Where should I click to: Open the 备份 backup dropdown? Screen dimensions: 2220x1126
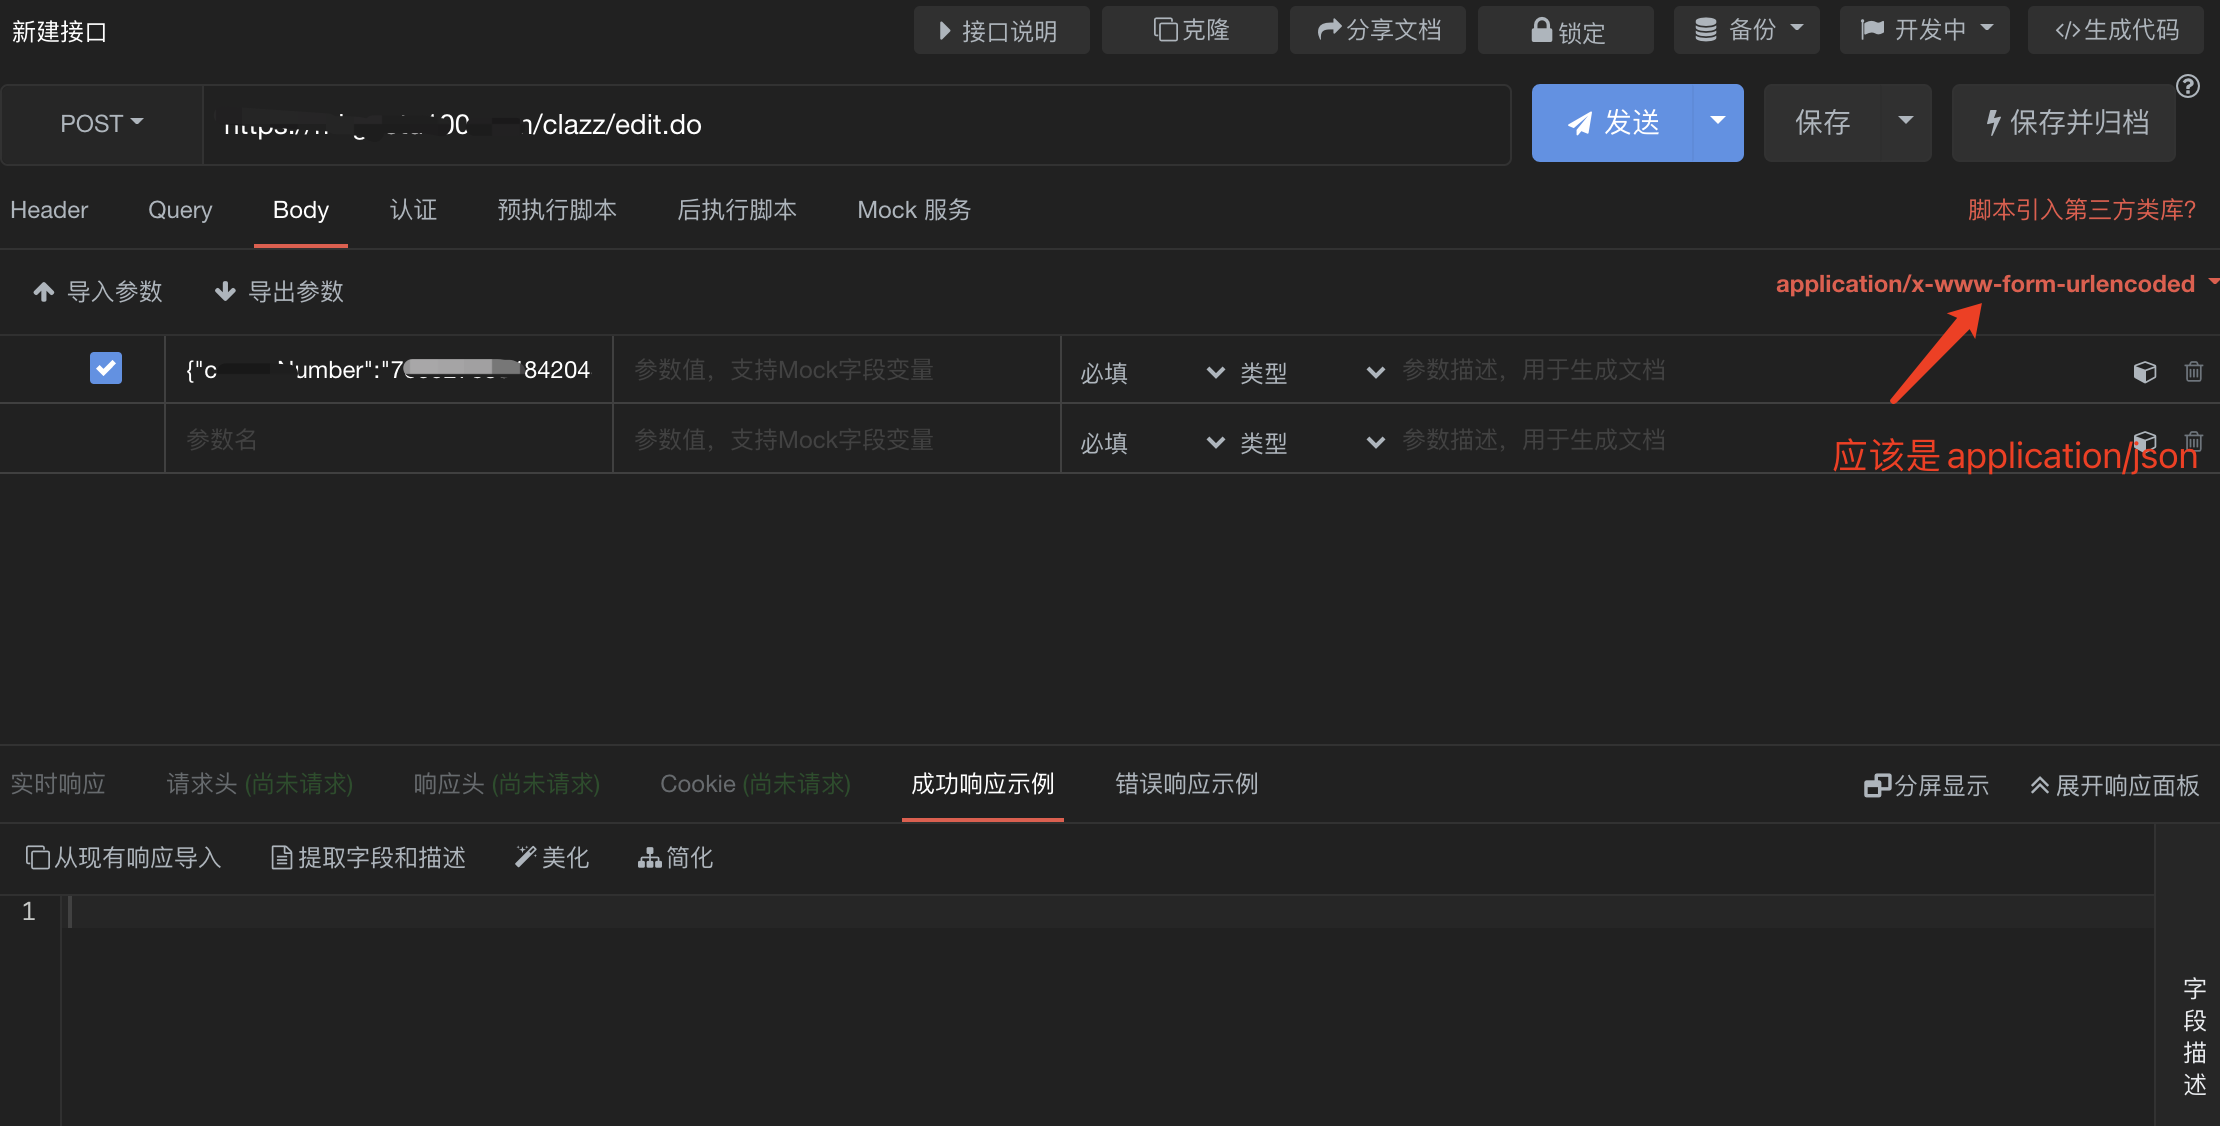pyautogui.click(x=1746, y=31)
